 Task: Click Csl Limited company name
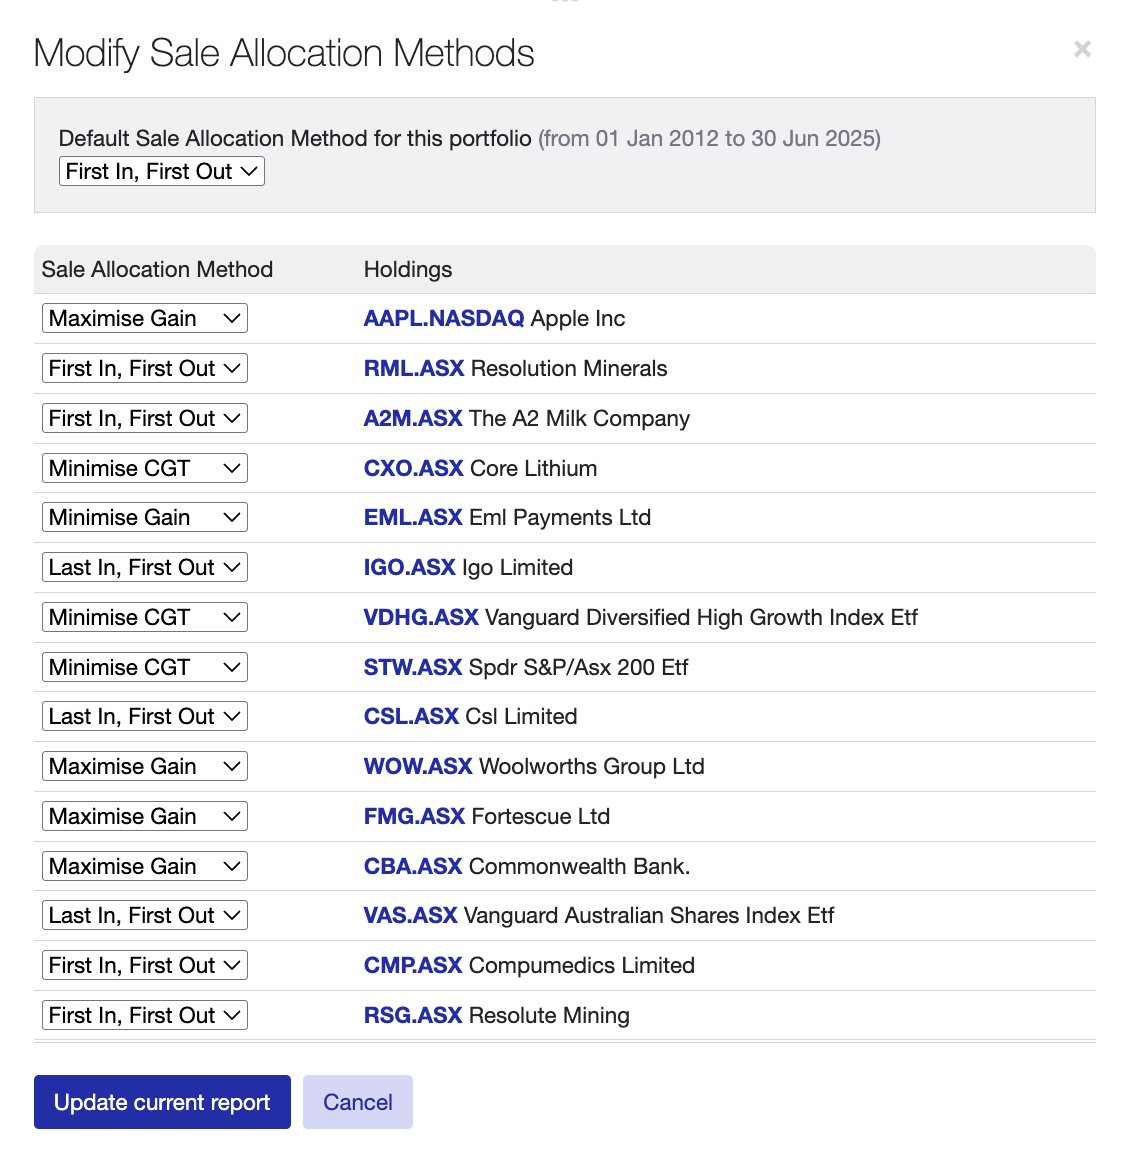pyautogui.click(x=521, y=716)
